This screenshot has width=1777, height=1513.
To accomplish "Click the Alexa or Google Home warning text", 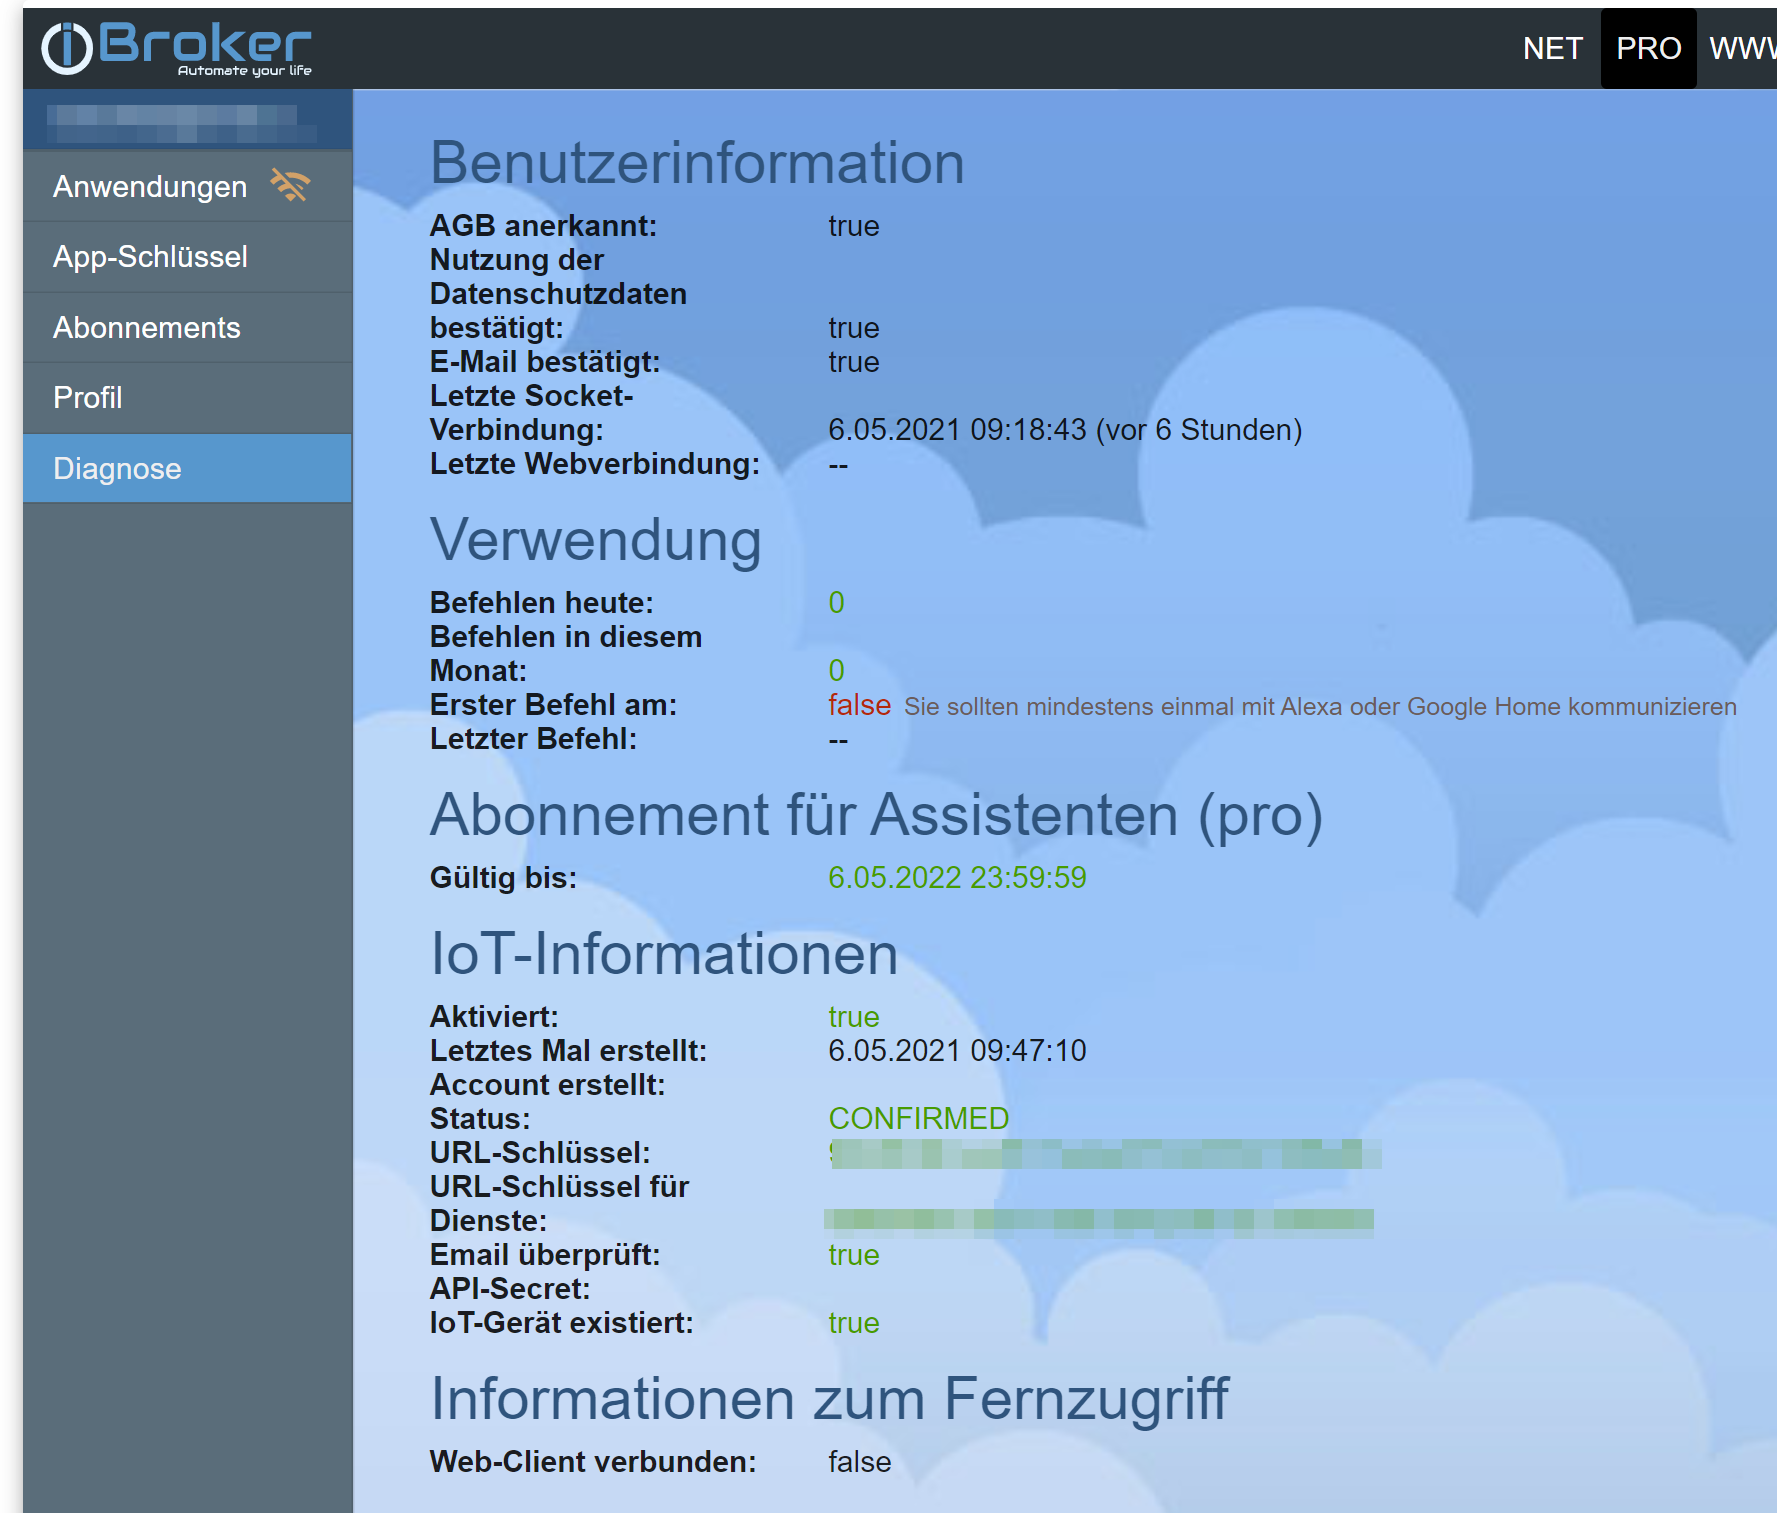I will (x=1320, y=706).
